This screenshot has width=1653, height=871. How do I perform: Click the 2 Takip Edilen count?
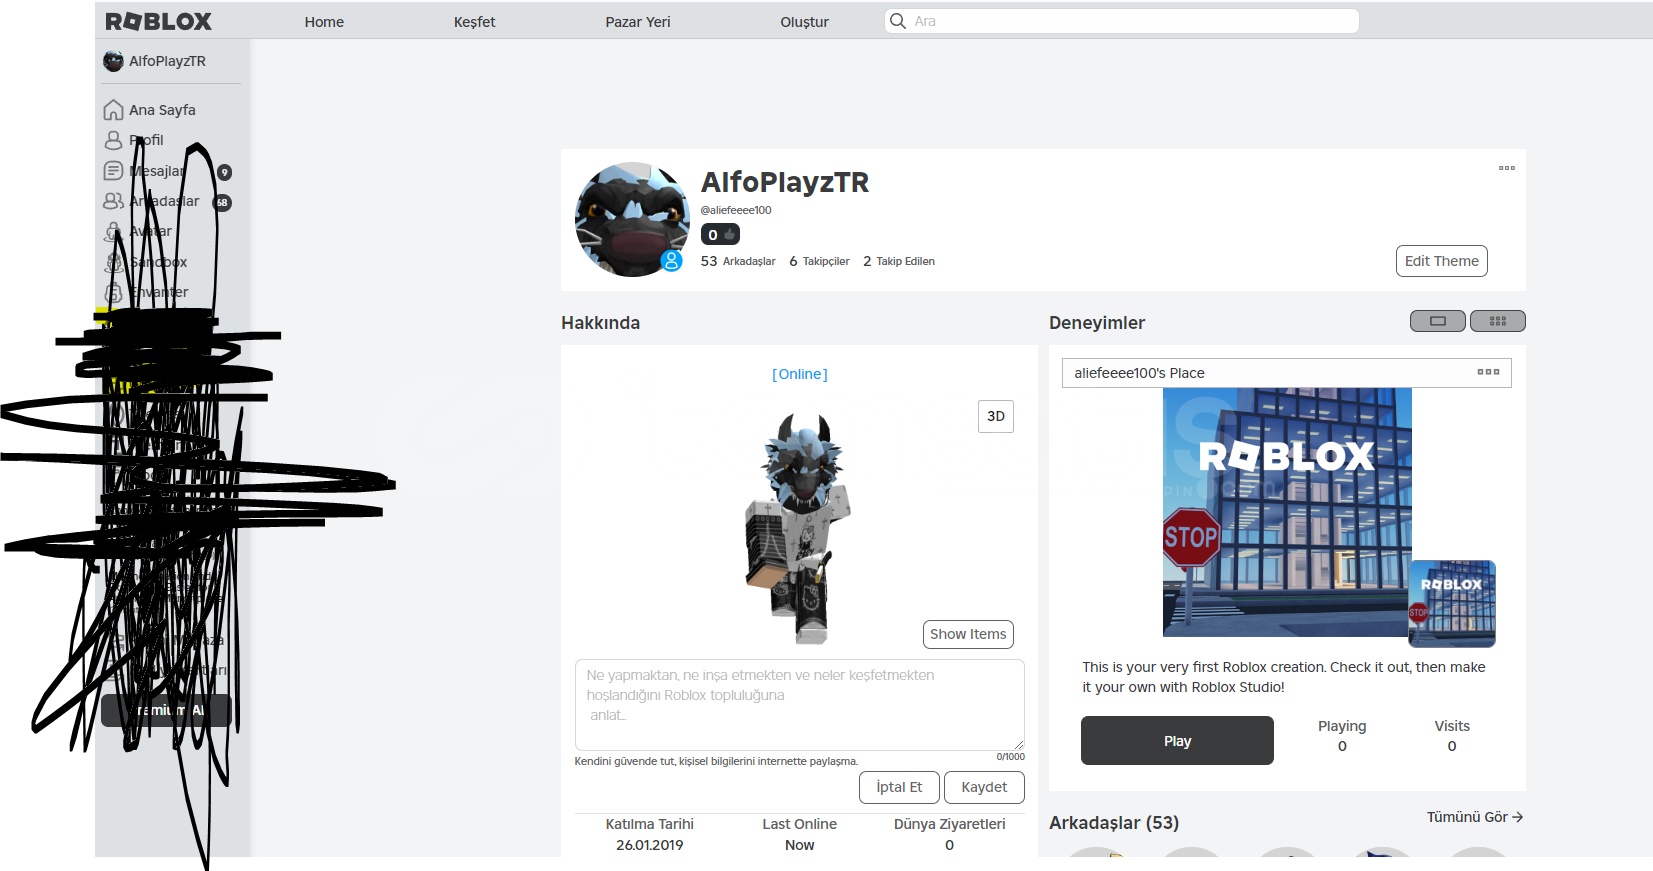[899, 261]
